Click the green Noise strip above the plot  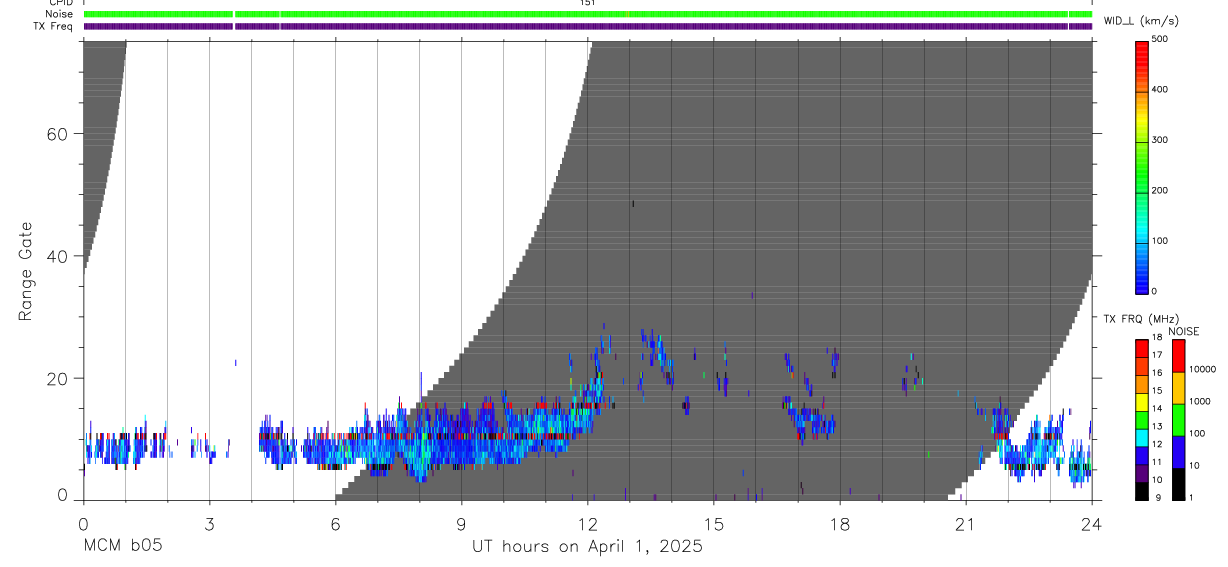click(x=588, y=14)
